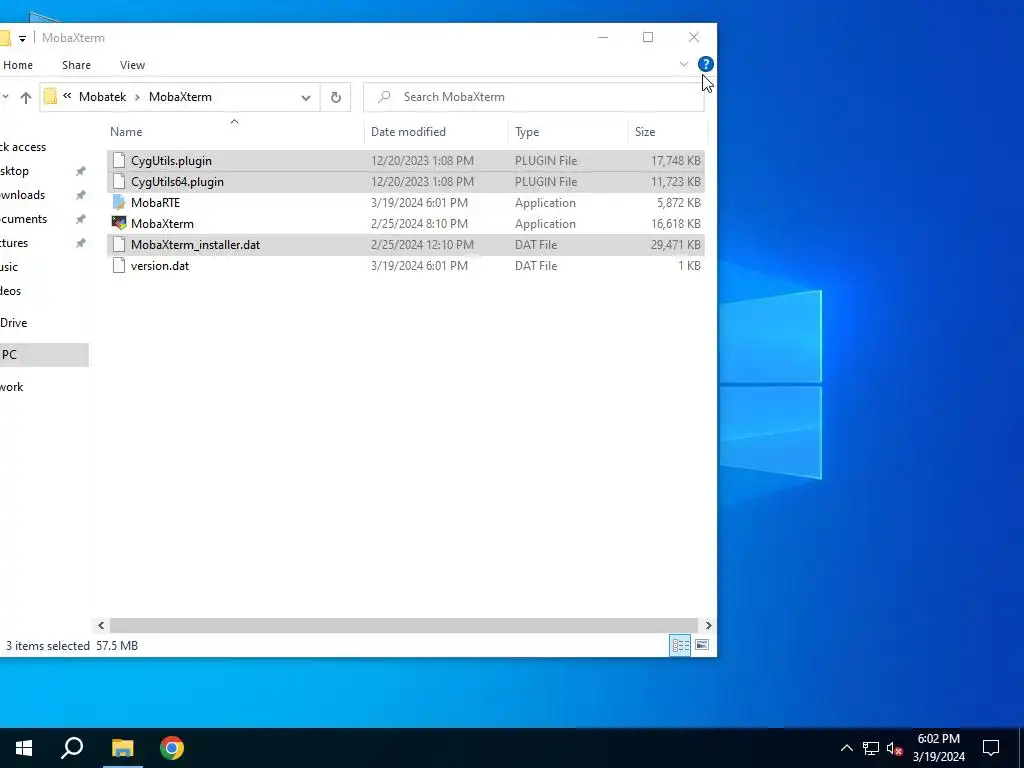The image size is (1024, 768).
Task: Switch to Details view layout icon
Action: pos(680,646)
